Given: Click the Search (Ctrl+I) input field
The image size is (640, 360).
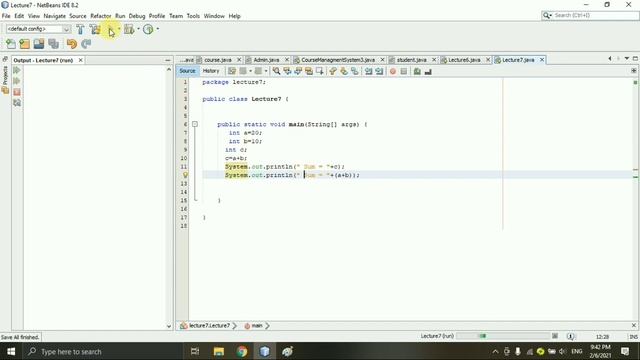Looking at the screenshot, I should pyautogui.click(x=595, y=15).
